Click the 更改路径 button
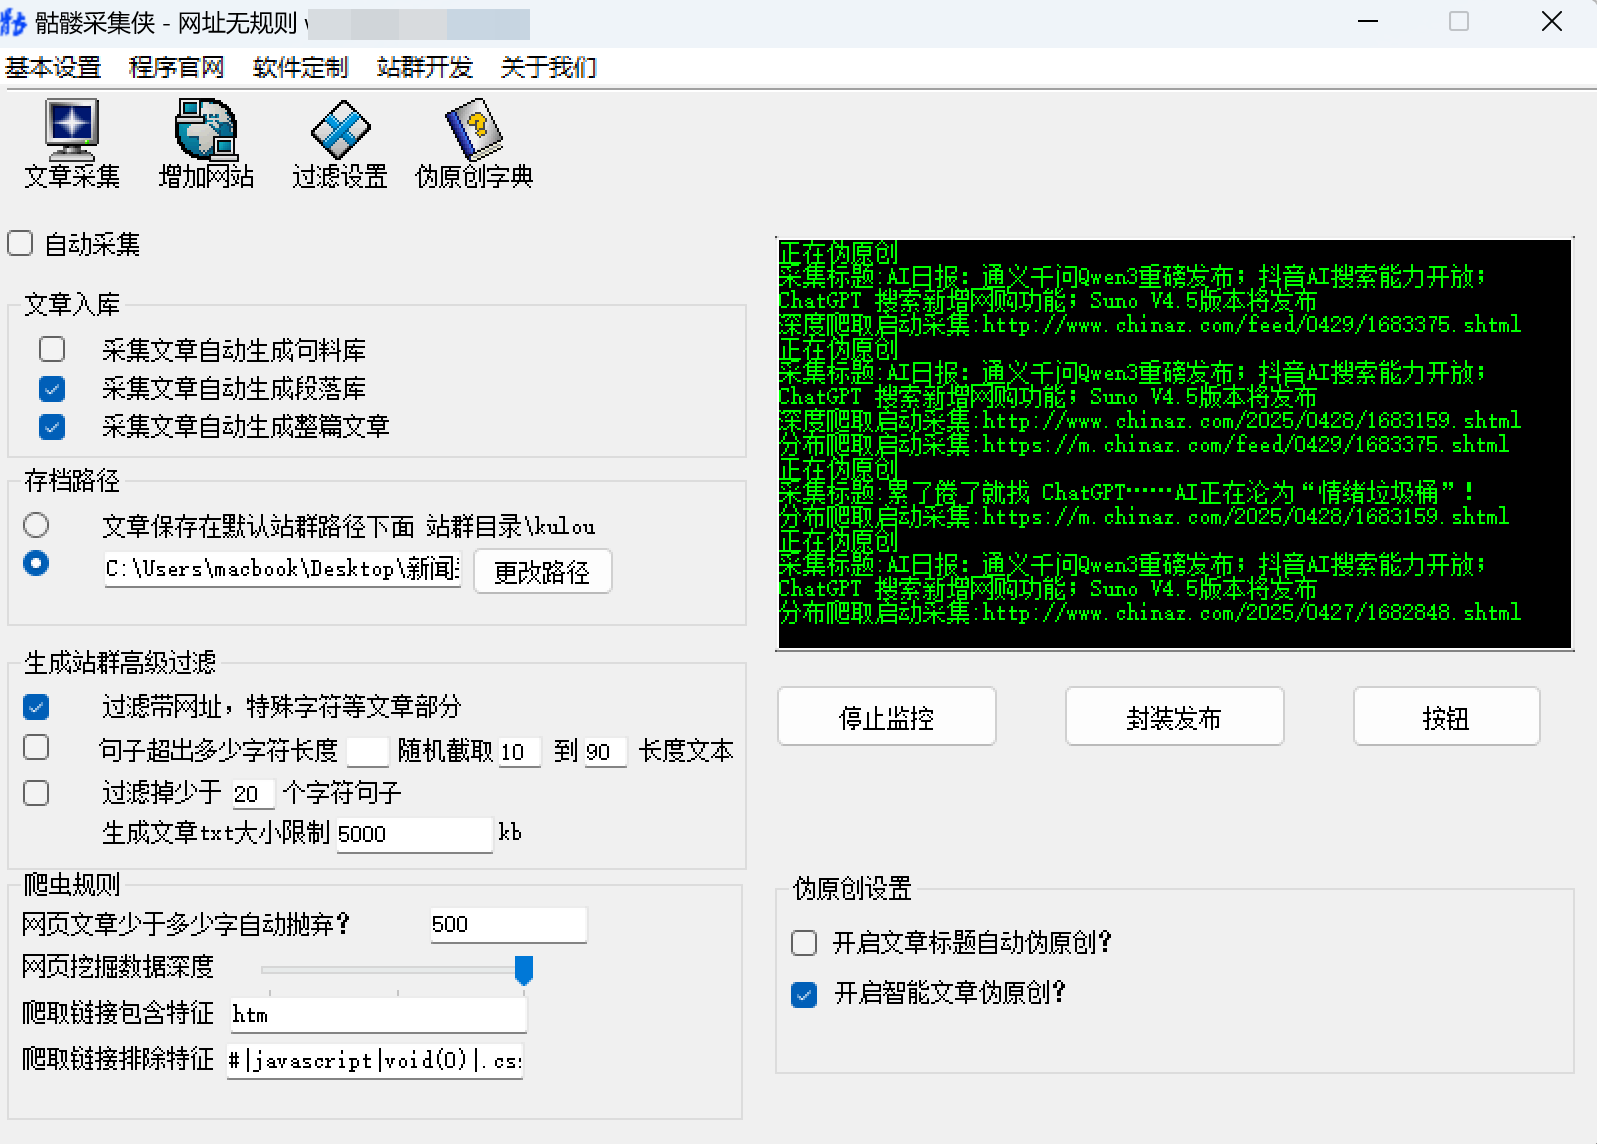The height and width of the screenshot is (1144, 1597). click(x=542, y=572)
